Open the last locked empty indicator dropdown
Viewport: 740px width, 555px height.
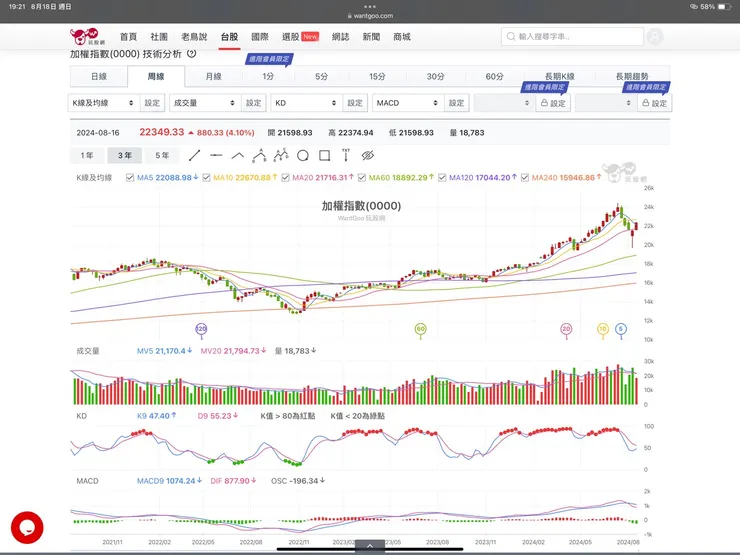(x=606, y=103)
